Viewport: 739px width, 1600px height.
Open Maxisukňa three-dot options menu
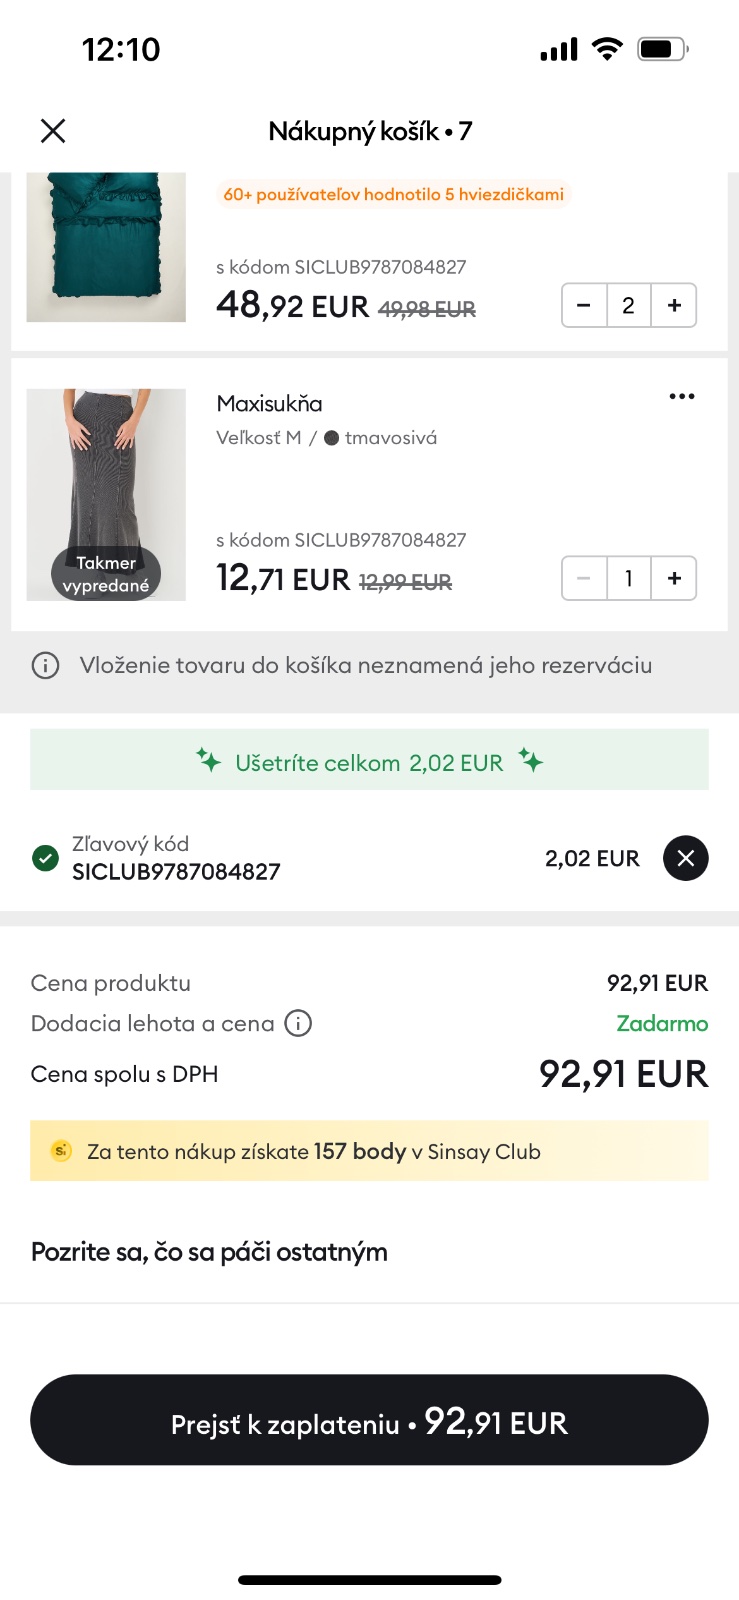[682, 397]
